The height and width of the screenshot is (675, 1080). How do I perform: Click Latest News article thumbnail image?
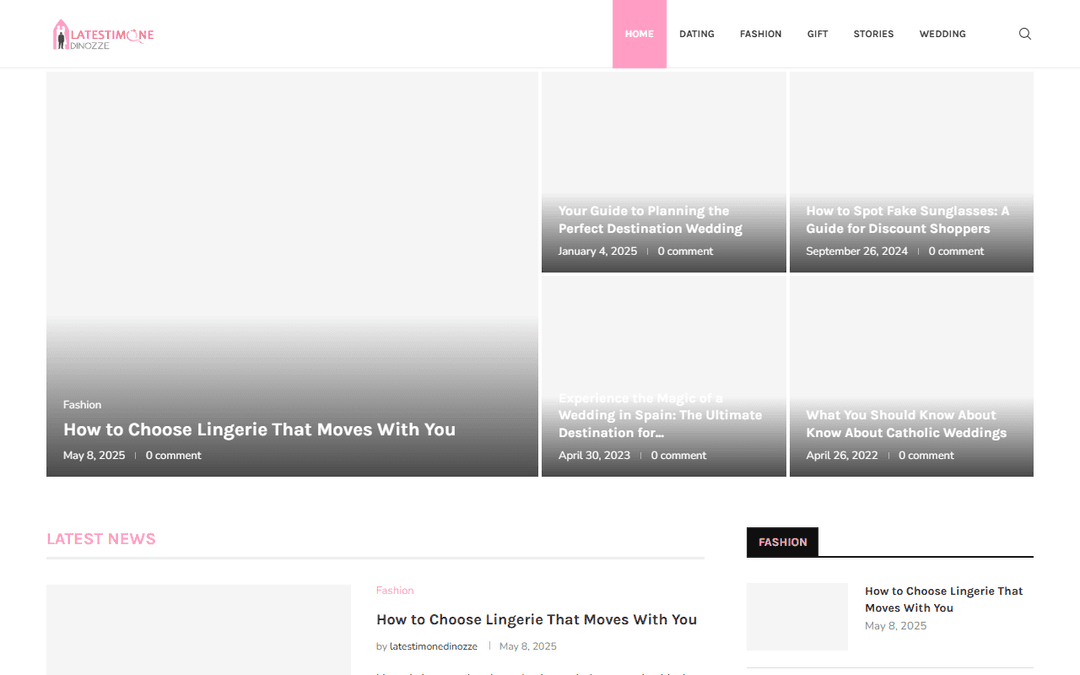pyautogui.click(x=198, y=630)
